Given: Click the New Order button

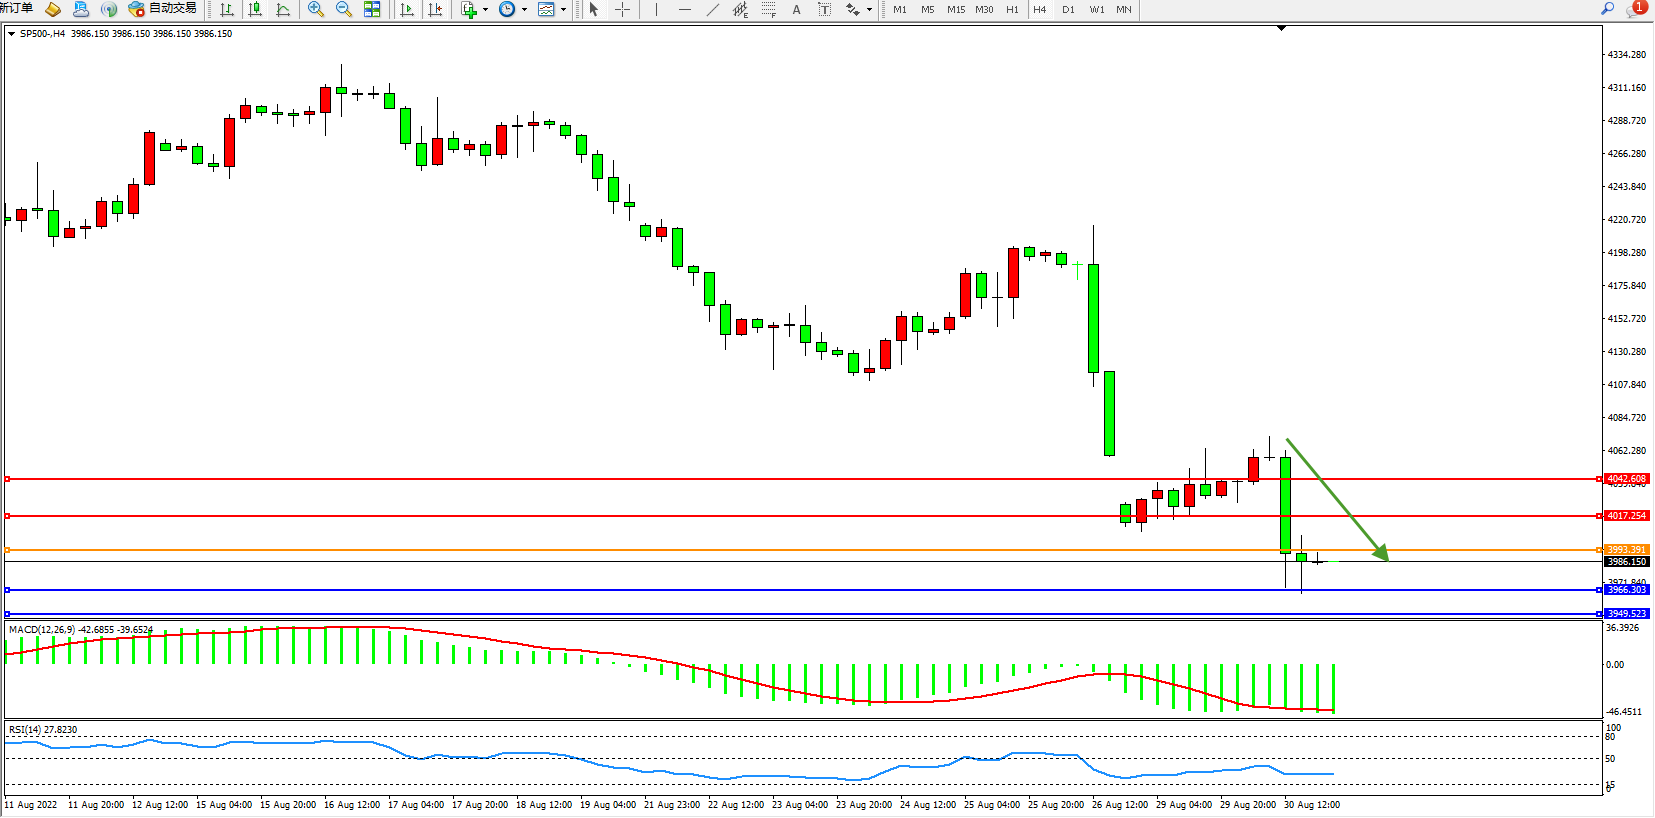Looking at the screenshot, I should coord(16,8).
